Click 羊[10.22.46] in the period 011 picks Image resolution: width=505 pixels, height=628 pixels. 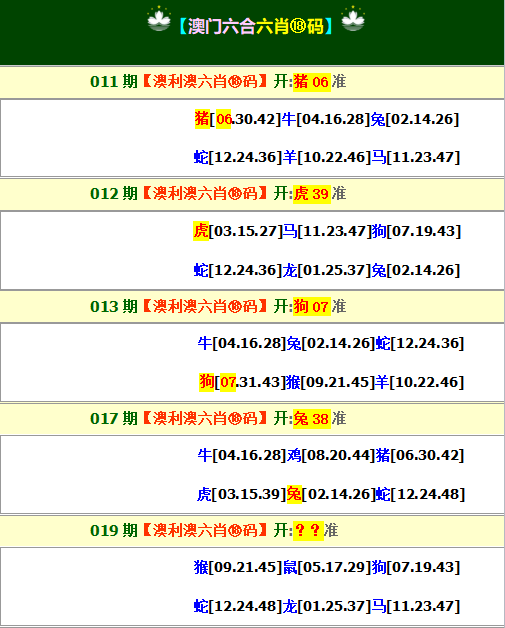pos(327,157)
